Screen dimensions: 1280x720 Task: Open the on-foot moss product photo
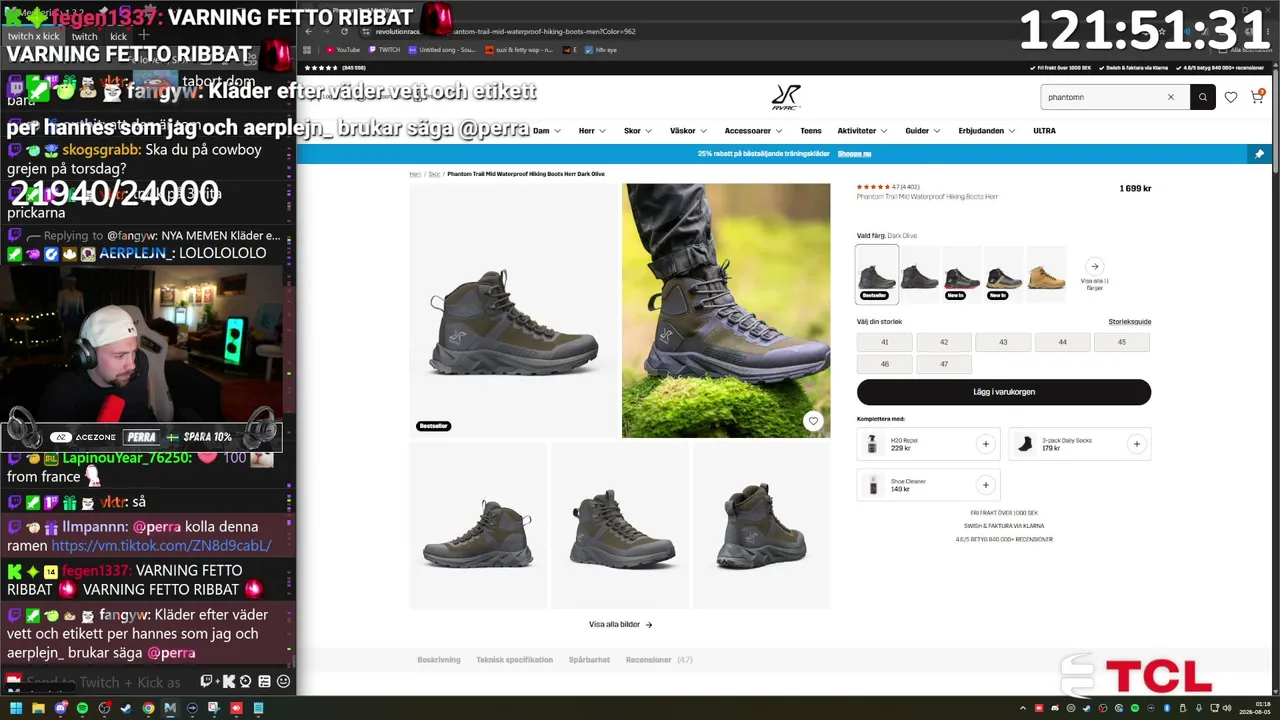[x=726, y=310]
